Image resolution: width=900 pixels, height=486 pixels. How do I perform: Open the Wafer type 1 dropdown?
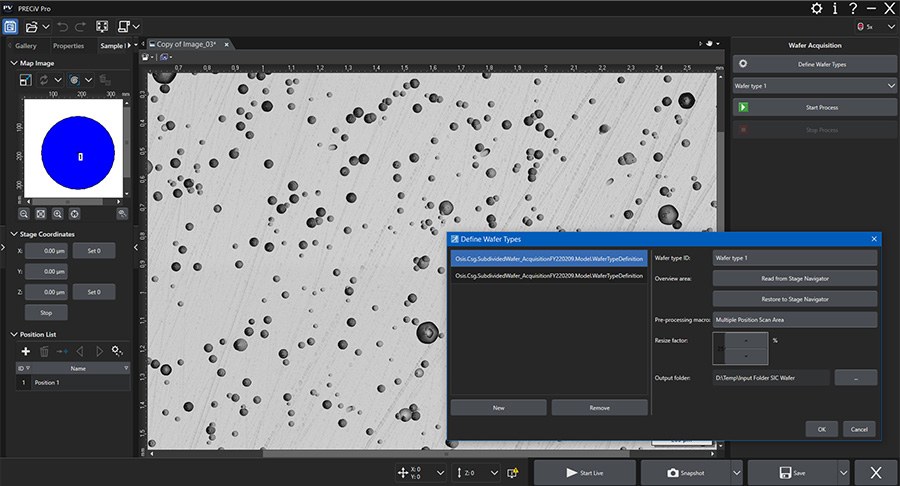pos(815,86)
